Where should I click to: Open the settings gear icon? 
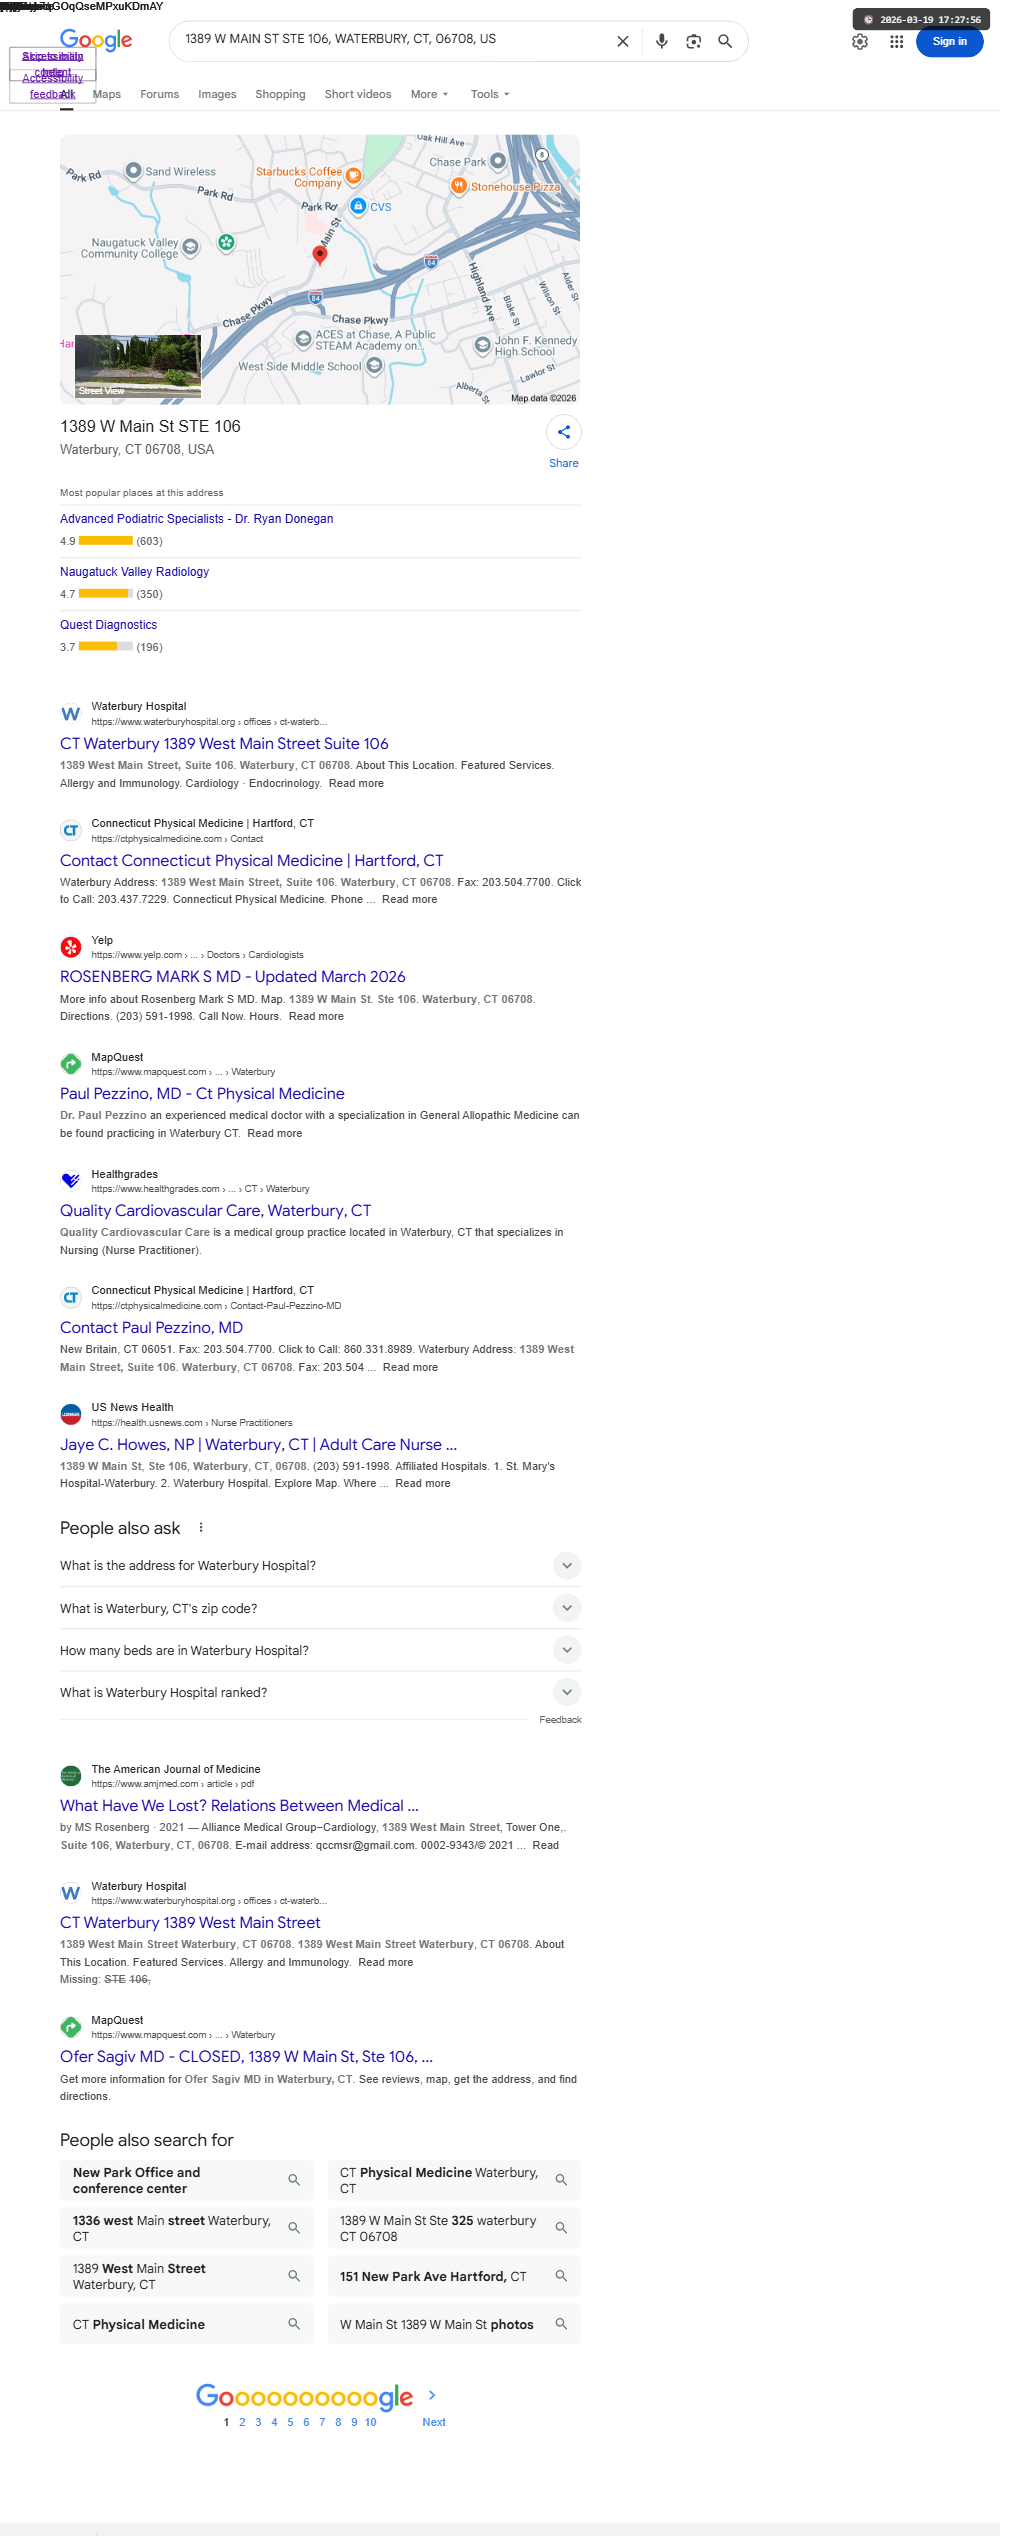tap(860, 42)
